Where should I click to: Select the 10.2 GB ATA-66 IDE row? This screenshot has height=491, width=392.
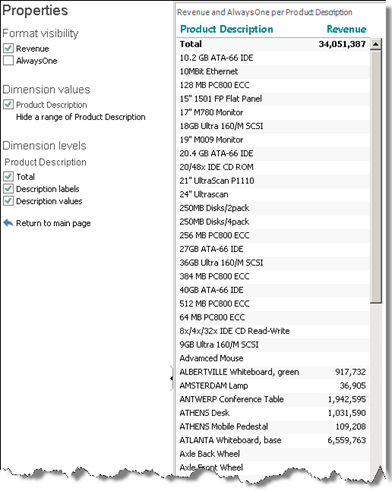[273, 58]
